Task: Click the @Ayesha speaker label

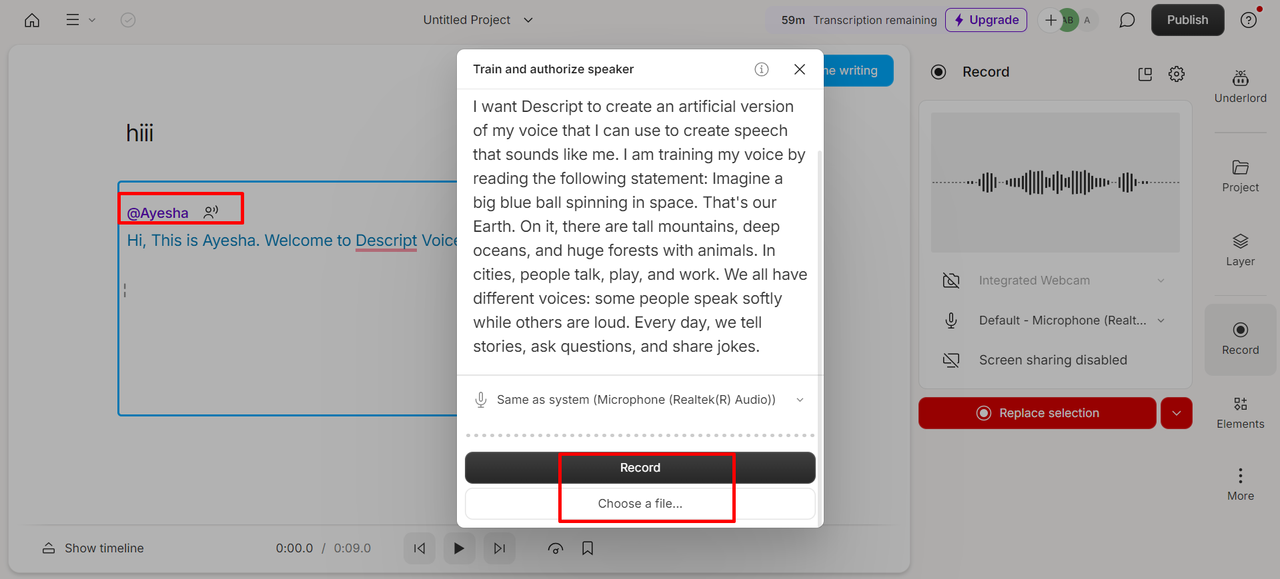Action: point(158,213)
